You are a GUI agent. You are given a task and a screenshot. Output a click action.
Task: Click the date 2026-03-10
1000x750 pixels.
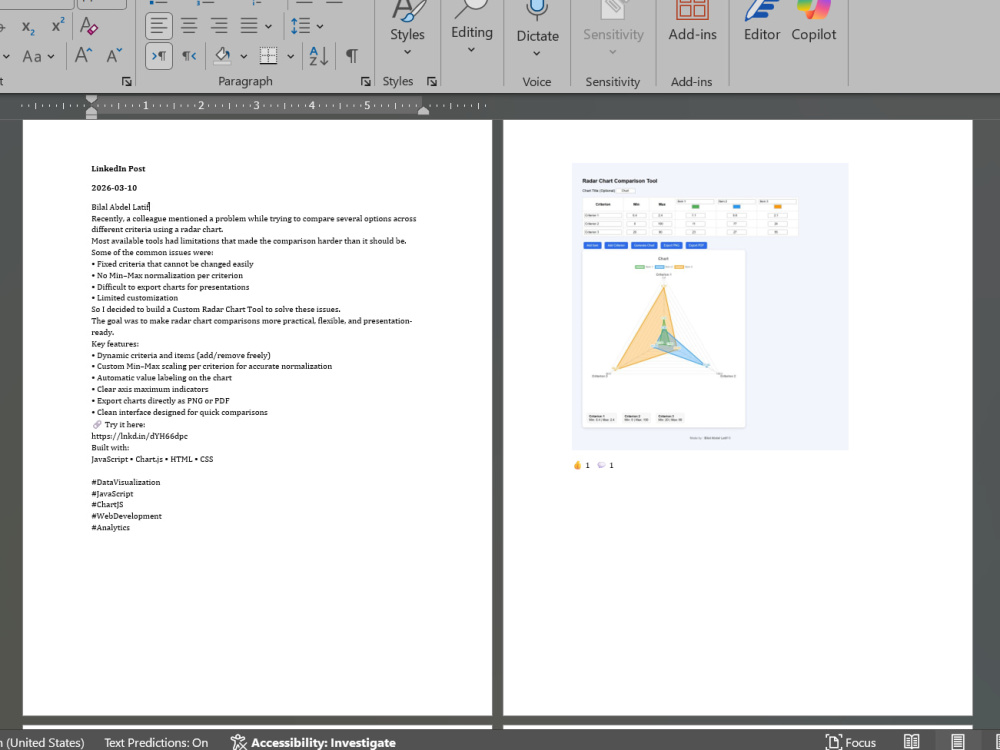coord(114,188)
